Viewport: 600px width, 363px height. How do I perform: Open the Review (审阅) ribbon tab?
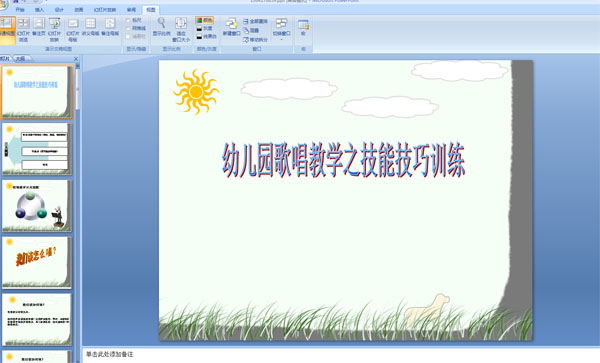point(131,10)
